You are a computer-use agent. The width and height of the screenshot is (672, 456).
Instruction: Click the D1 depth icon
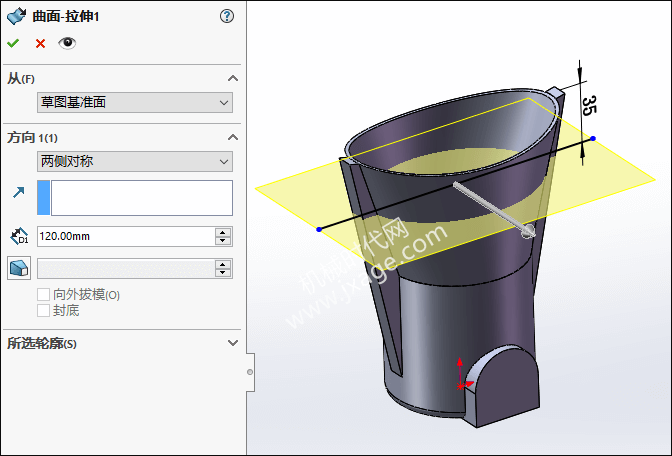pyautogui.click(x=18, y=237)
